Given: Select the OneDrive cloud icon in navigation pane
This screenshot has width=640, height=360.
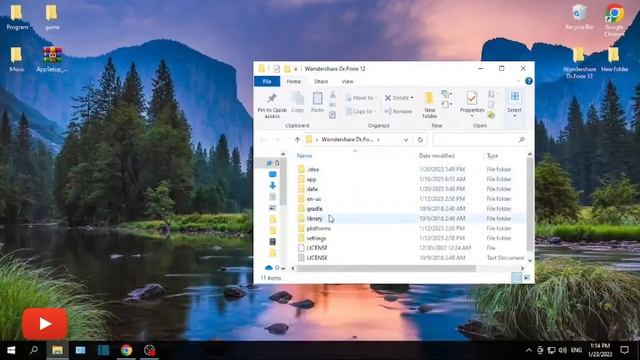Looking at the screenshot, I should point(269,268).
